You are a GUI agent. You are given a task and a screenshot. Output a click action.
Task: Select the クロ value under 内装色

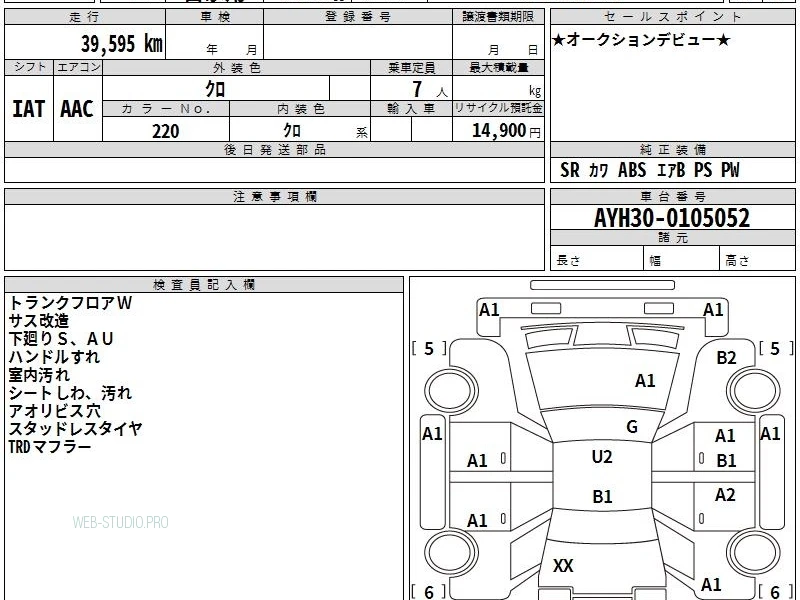coord(292,131)
